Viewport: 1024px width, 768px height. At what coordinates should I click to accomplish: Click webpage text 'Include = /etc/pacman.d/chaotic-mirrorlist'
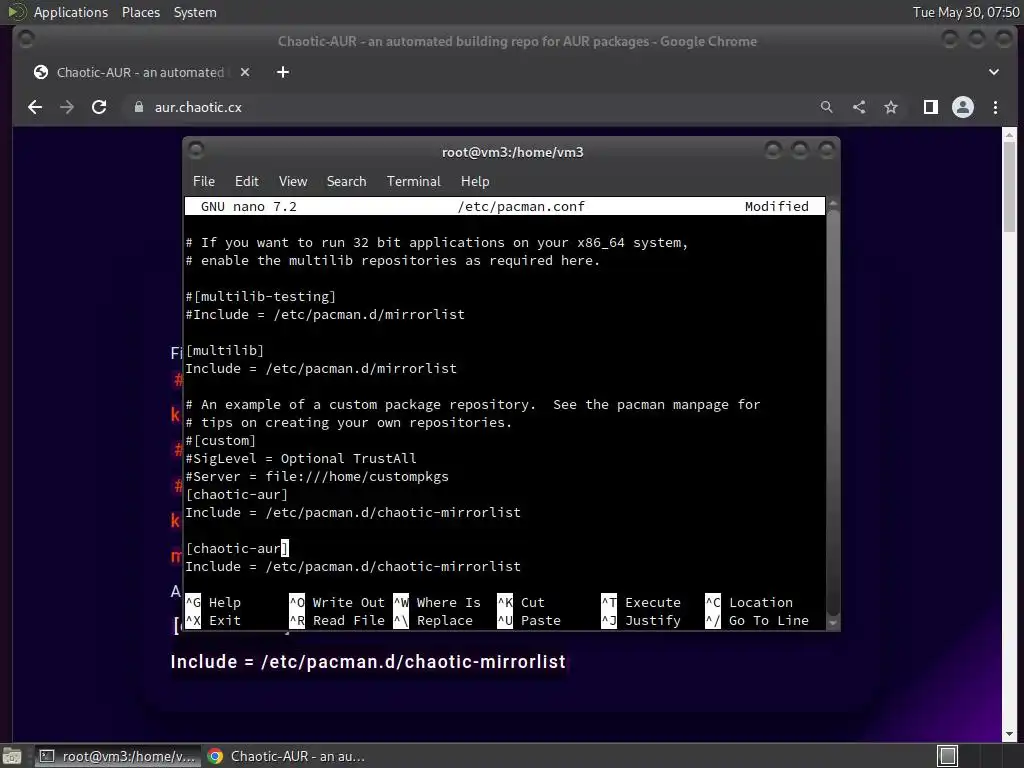(x=368, y=662)
